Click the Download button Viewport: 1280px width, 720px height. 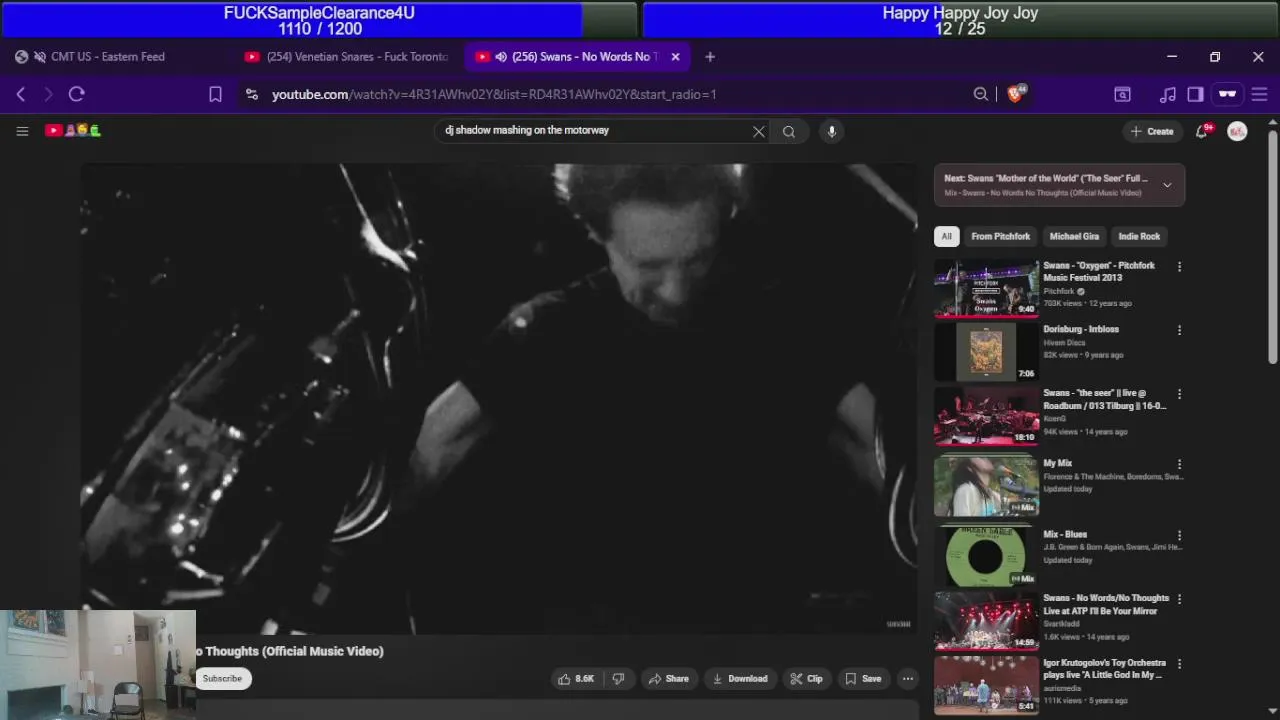(x=739, y=679)
